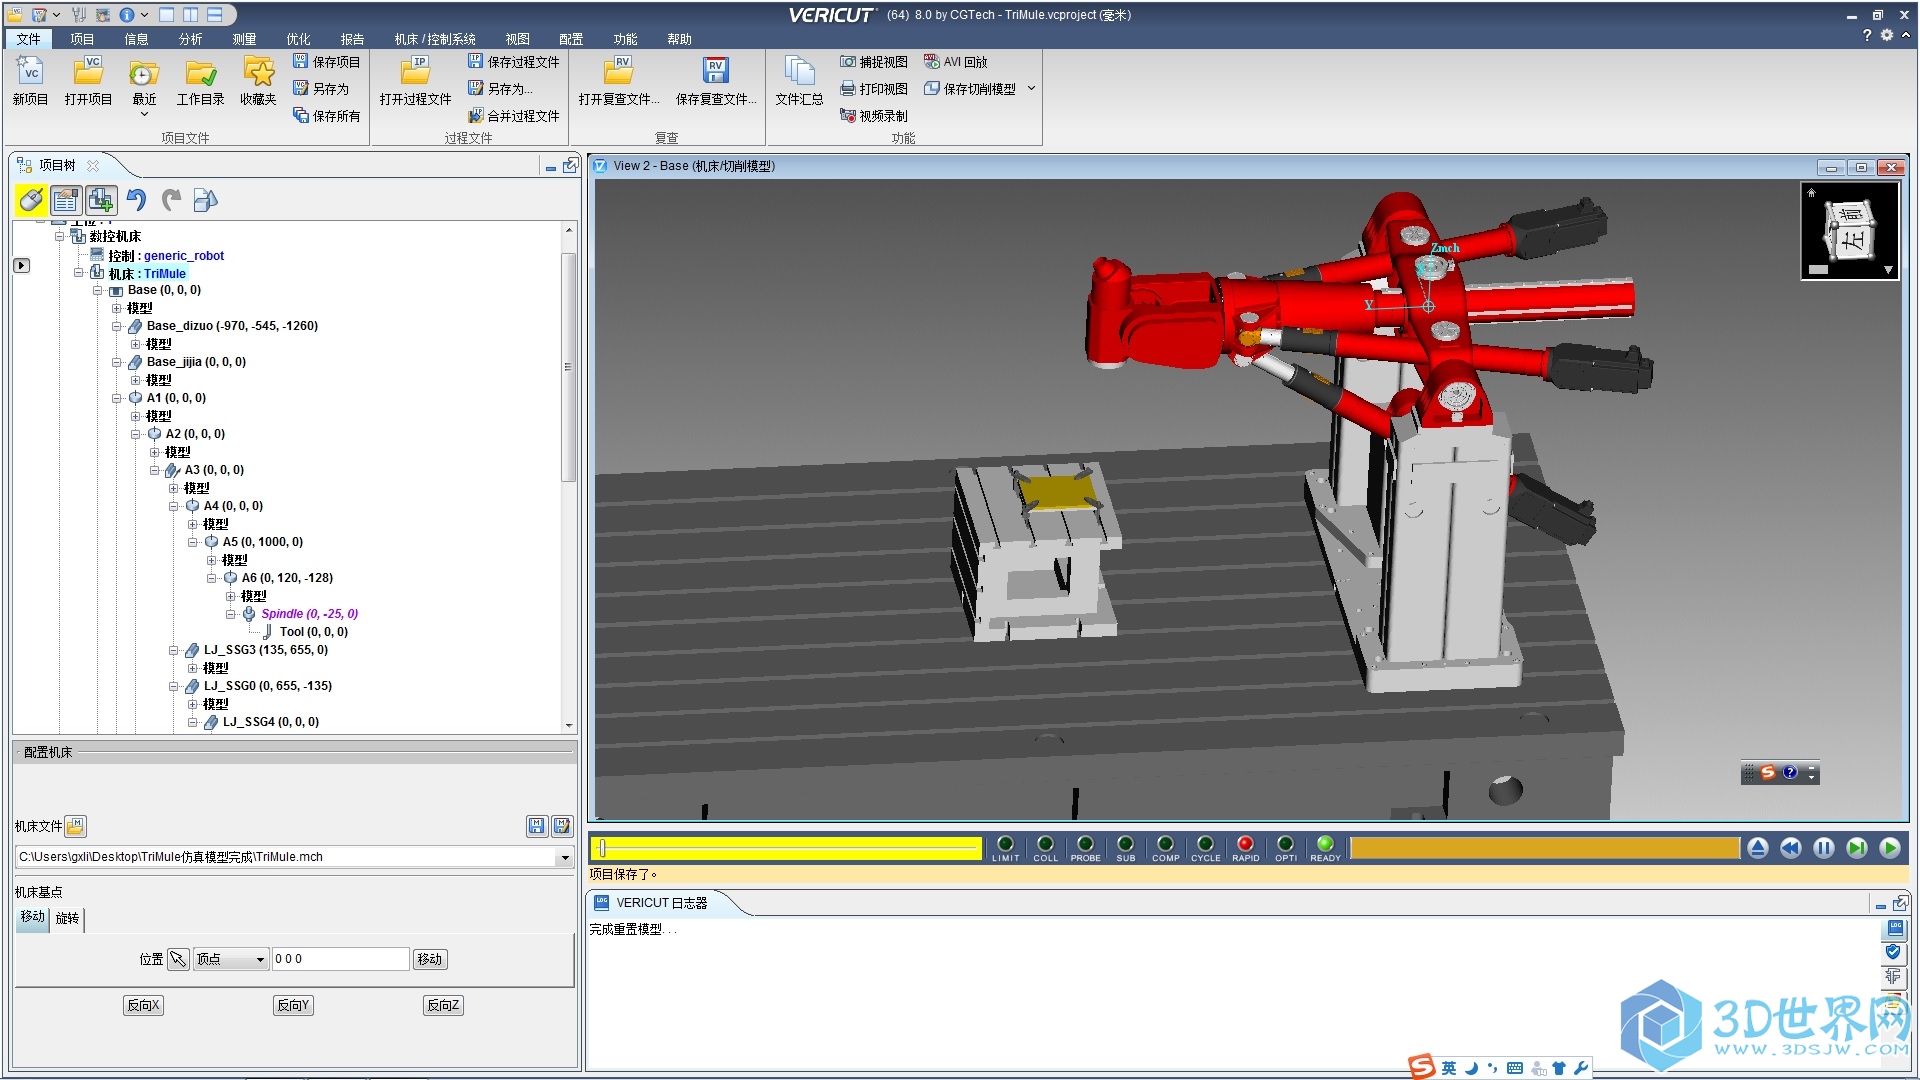This screenshot has height=1080, width=1920.
Task: Click 捕捉视图 capture view
Action: tap(873, 62)
